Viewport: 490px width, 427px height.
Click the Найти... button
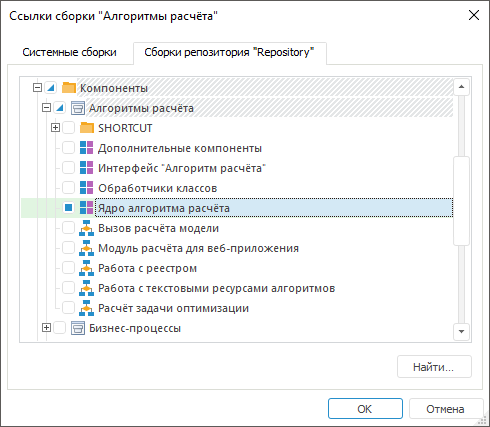tap(434, 367)
